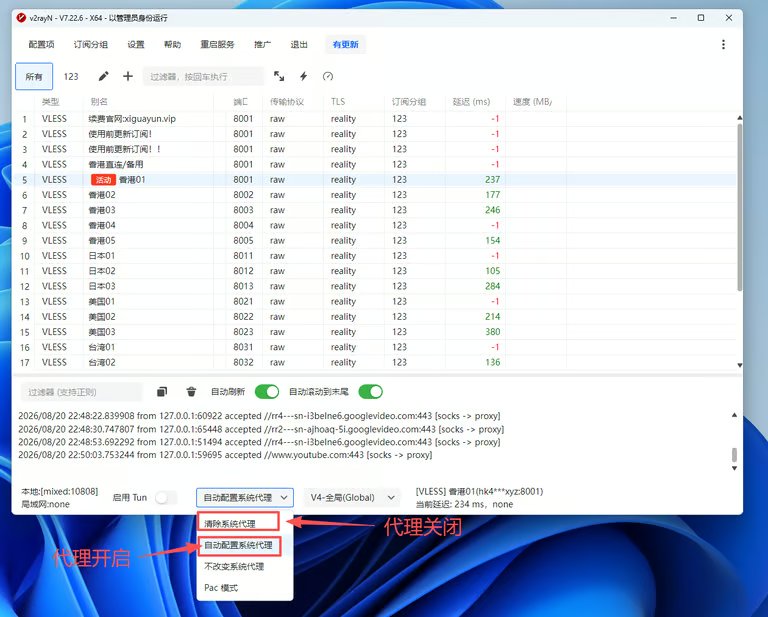Click 退出 to exit the app
This screenshot has width=768, height=617.
point(299,45)
